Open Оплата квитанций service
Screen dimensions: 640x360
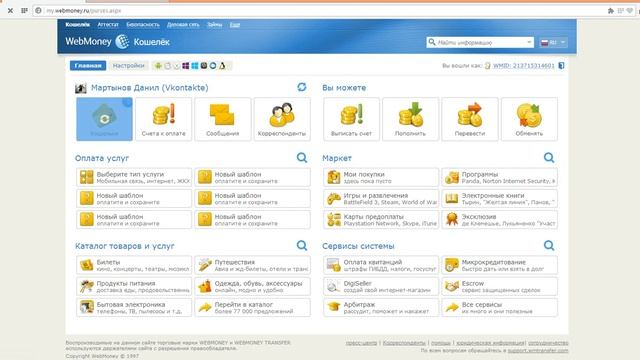tap(381, 265)
